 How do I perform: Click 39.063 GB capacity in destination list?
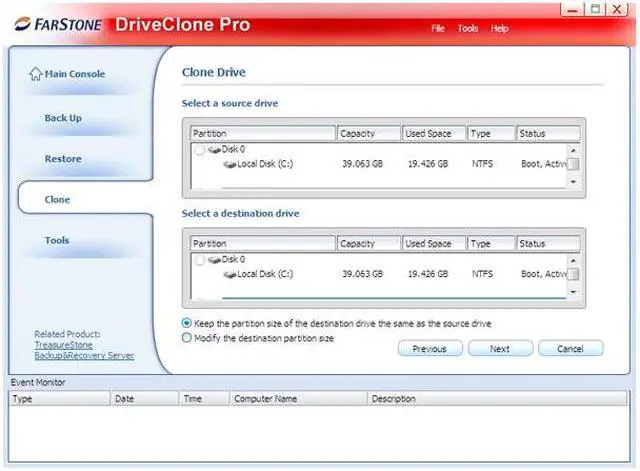[362, 274]
